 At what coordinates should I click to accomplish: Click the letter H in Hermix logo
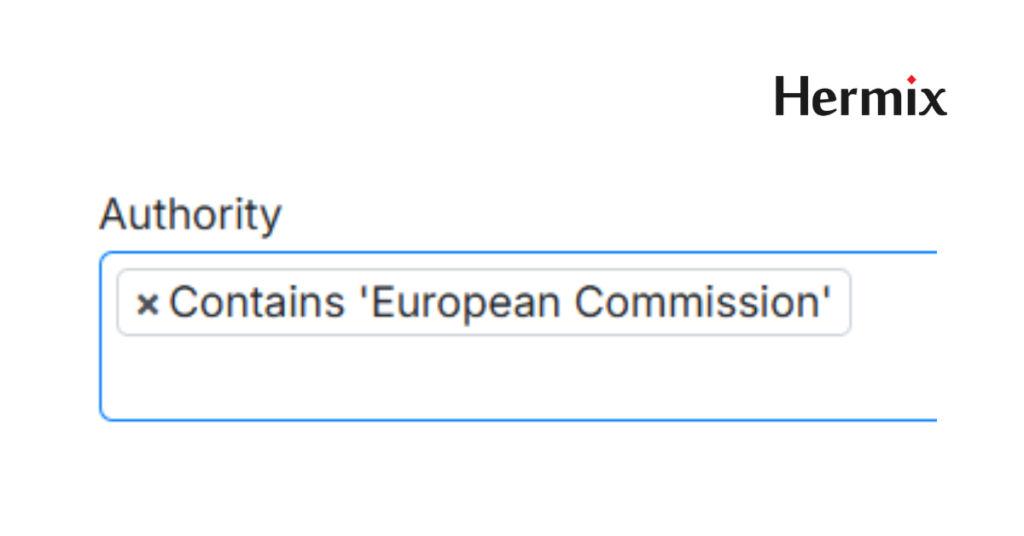pyautogui.click(x=790, y=97)
